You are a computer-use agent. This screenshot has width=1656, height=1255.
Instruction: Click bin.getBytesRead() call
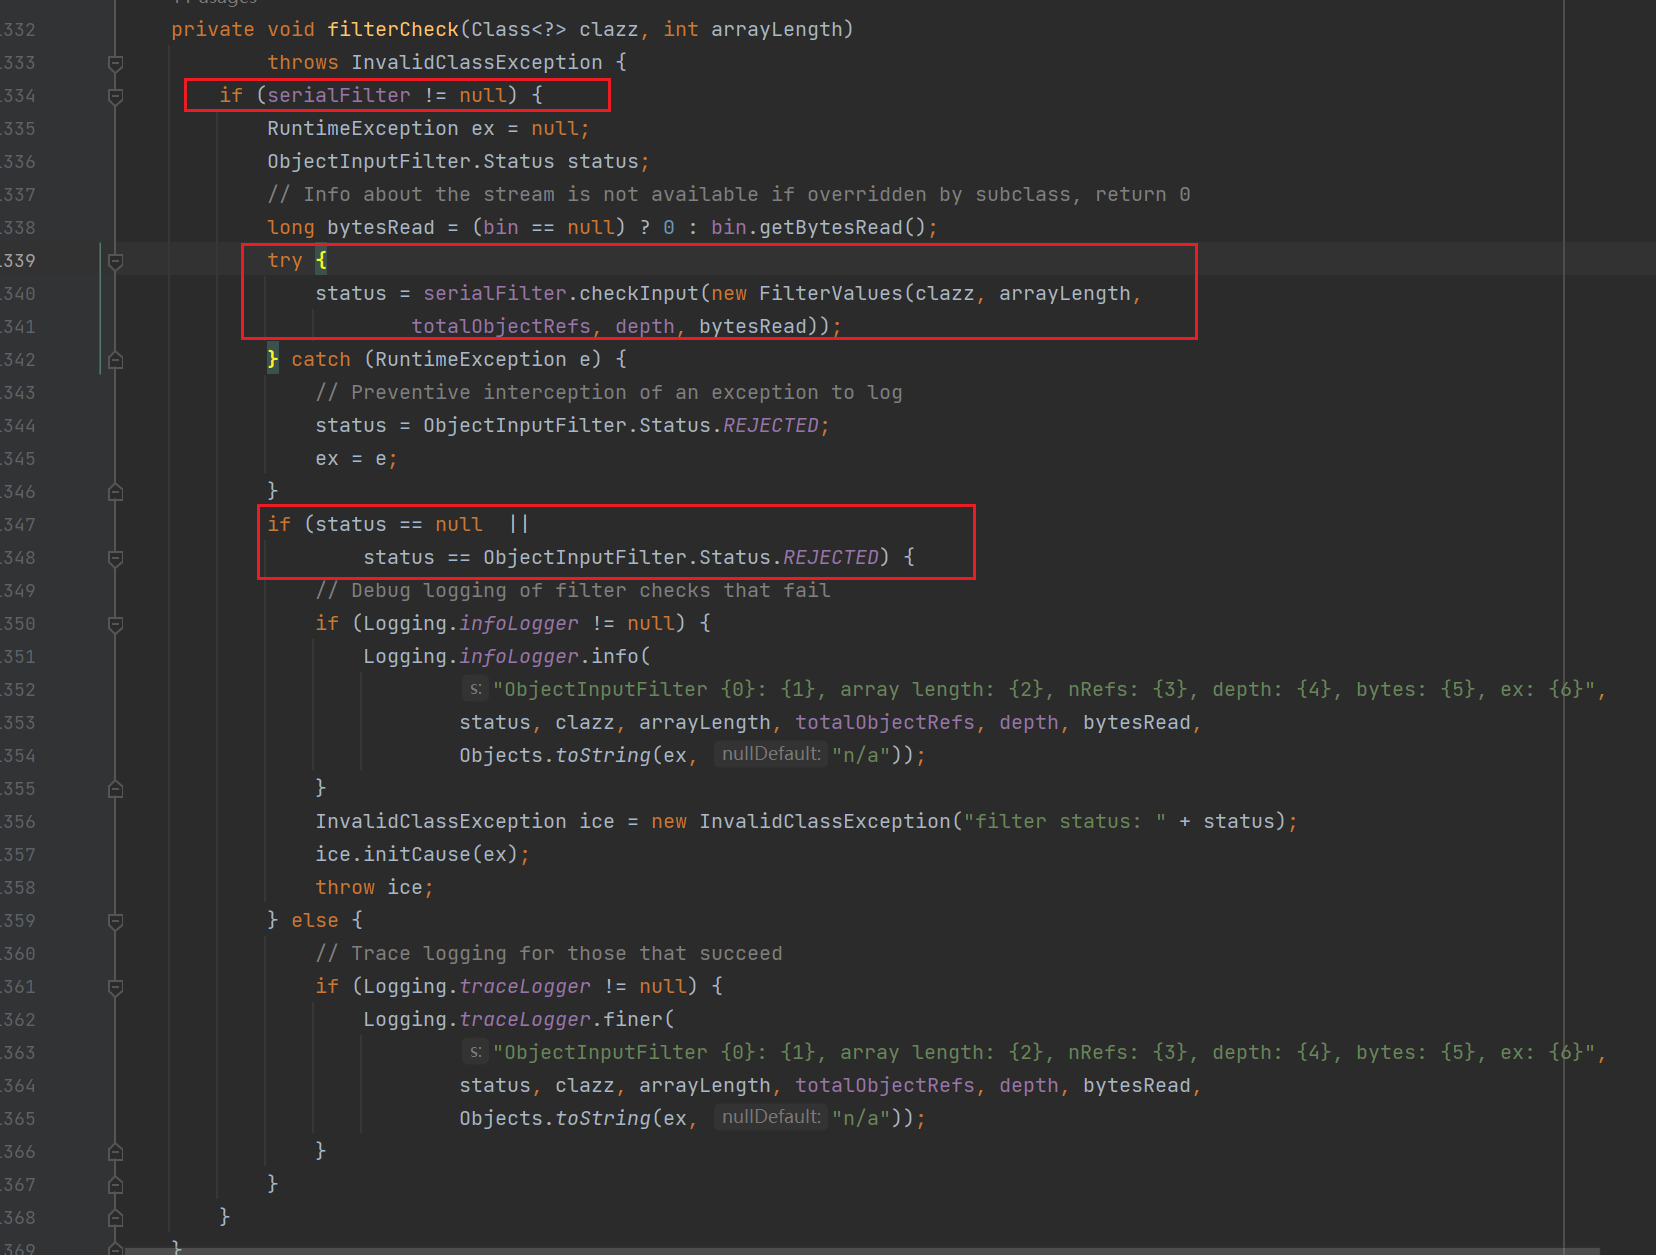(818, 228)
